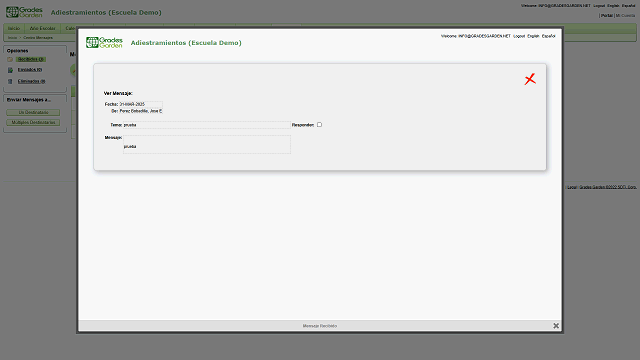The image size is (640, 360).
Task: Click the Grades Garden logo in the dialog
Action: click(104, 42)
